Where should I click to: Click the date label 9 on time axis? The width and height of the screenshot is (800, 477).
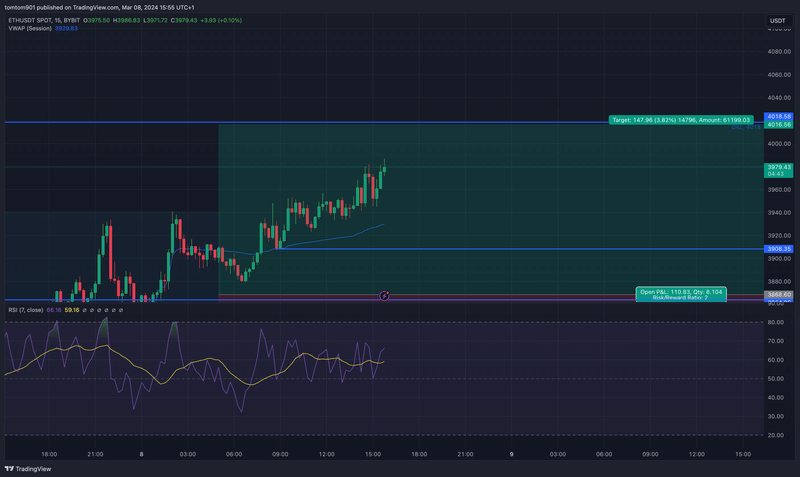click(511, 454)
